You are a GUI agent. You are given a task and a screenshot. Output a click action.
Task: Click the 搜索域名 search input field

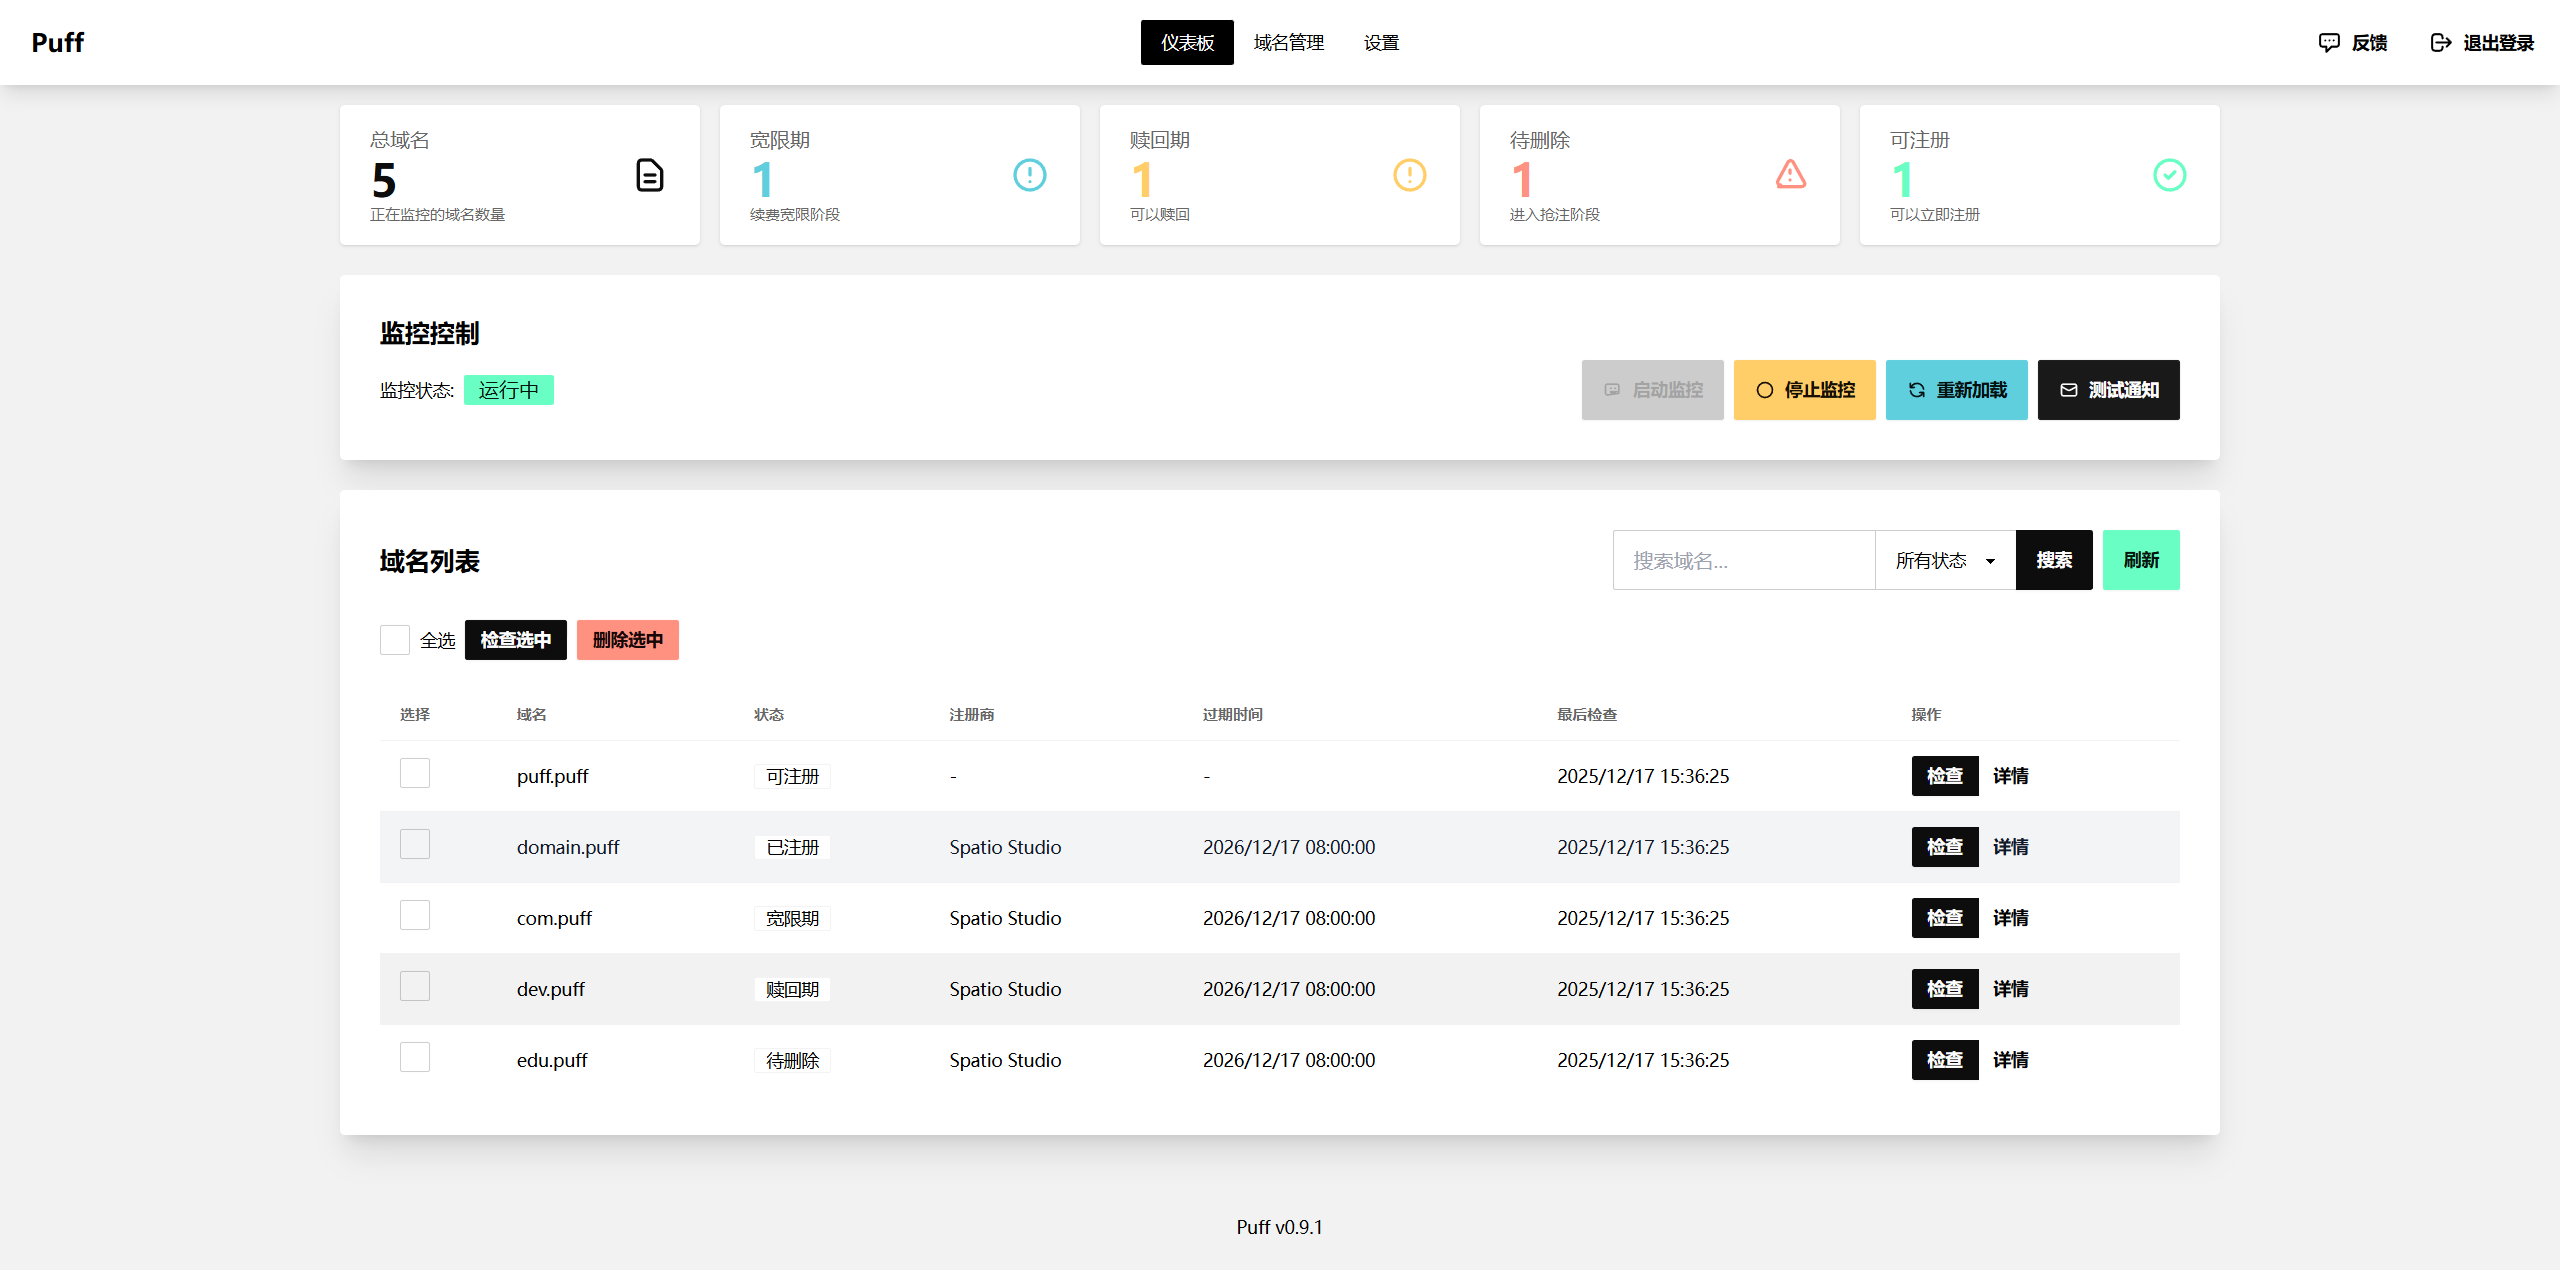1743,560
